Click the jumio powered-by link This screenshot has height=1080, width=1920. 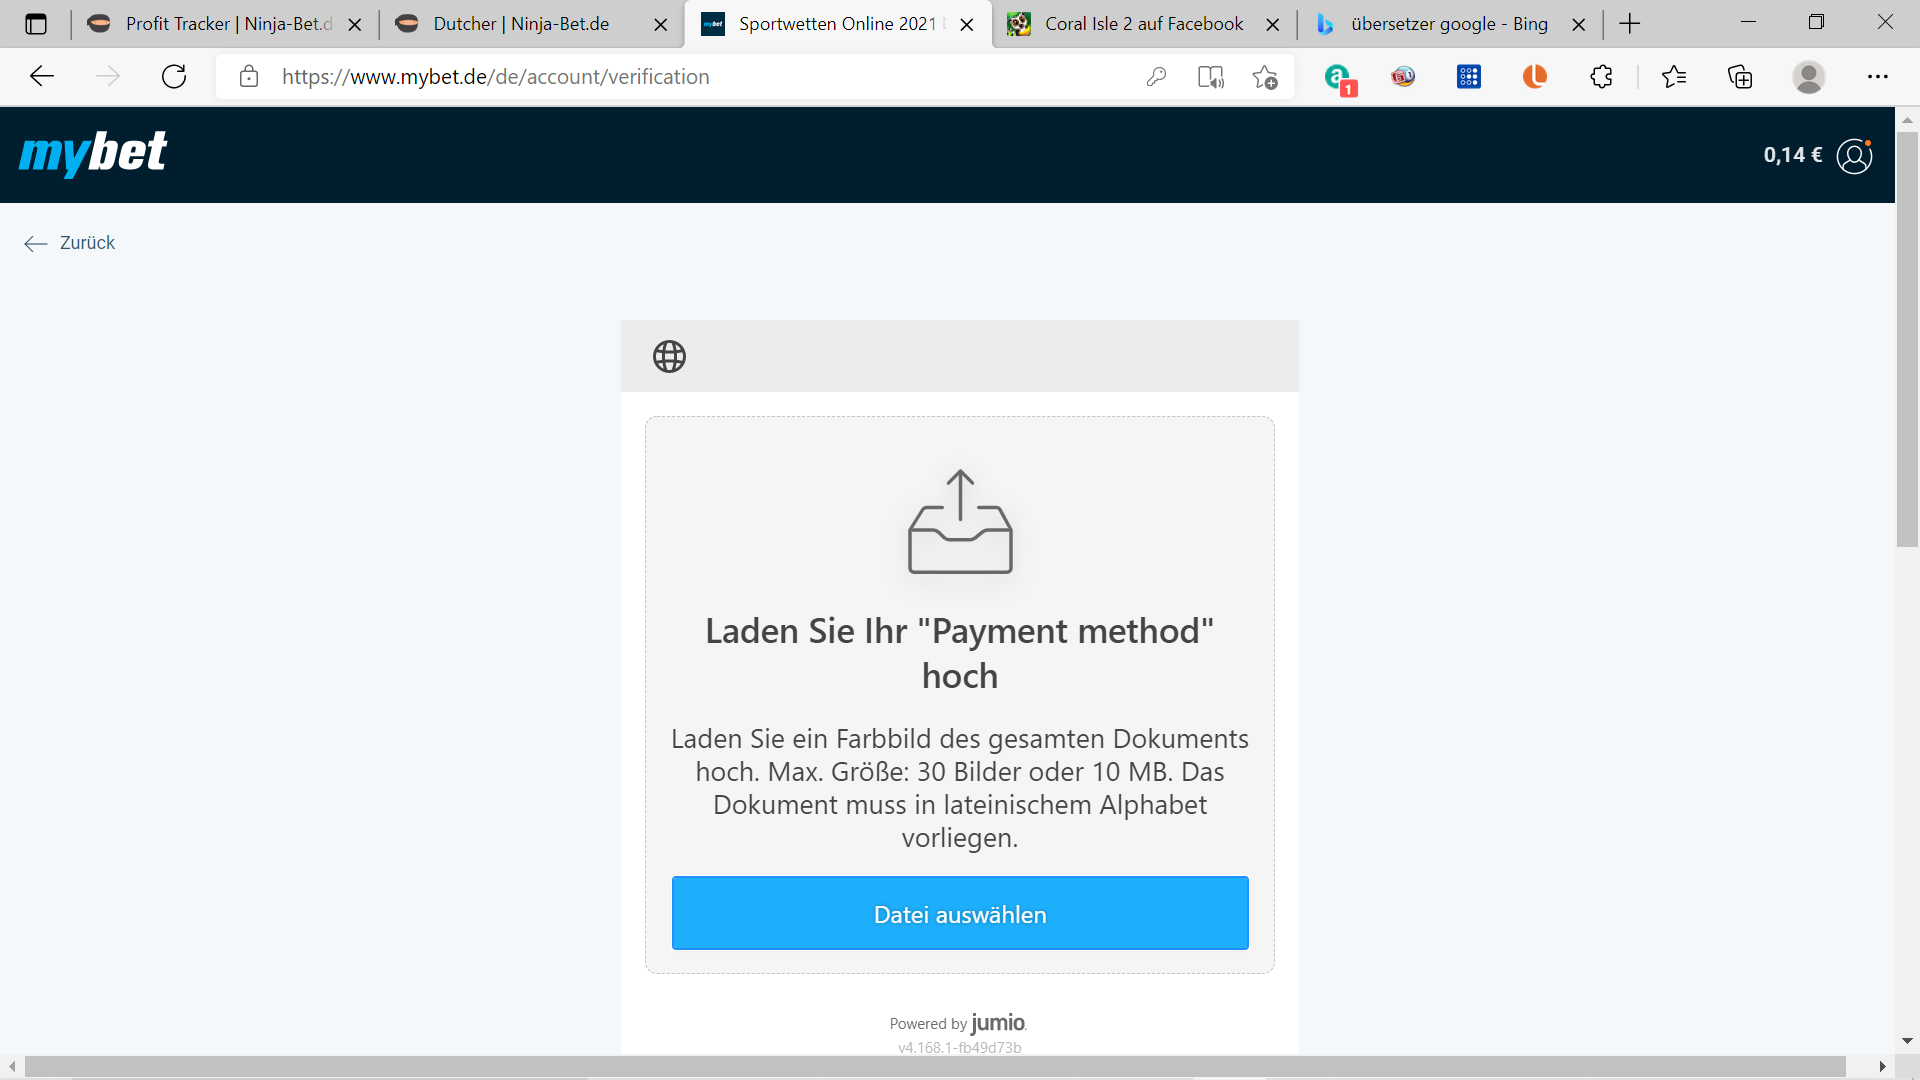point(998,1022)
